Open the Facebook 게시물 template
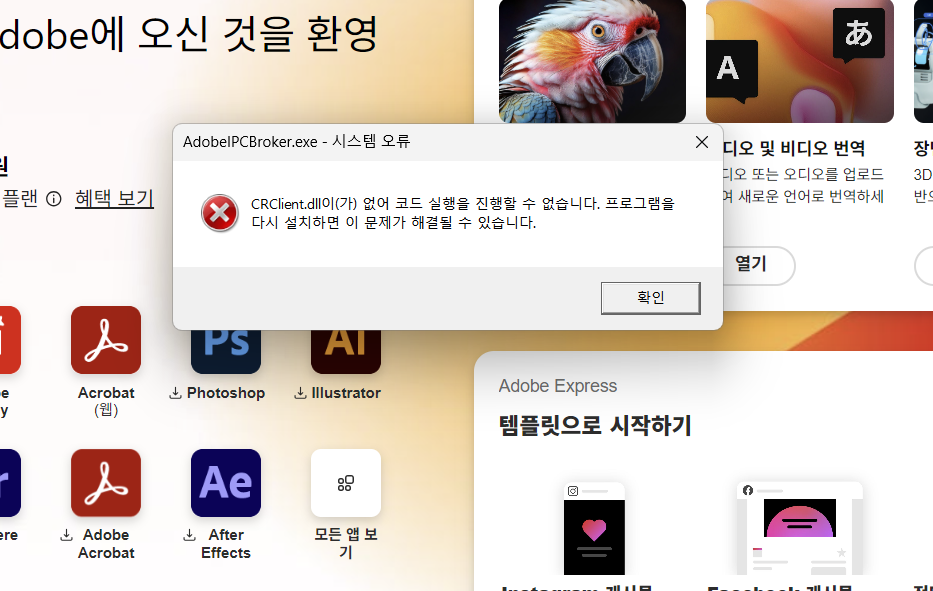The height and width of the screenshot is (591, 933). tap(799, 528)
